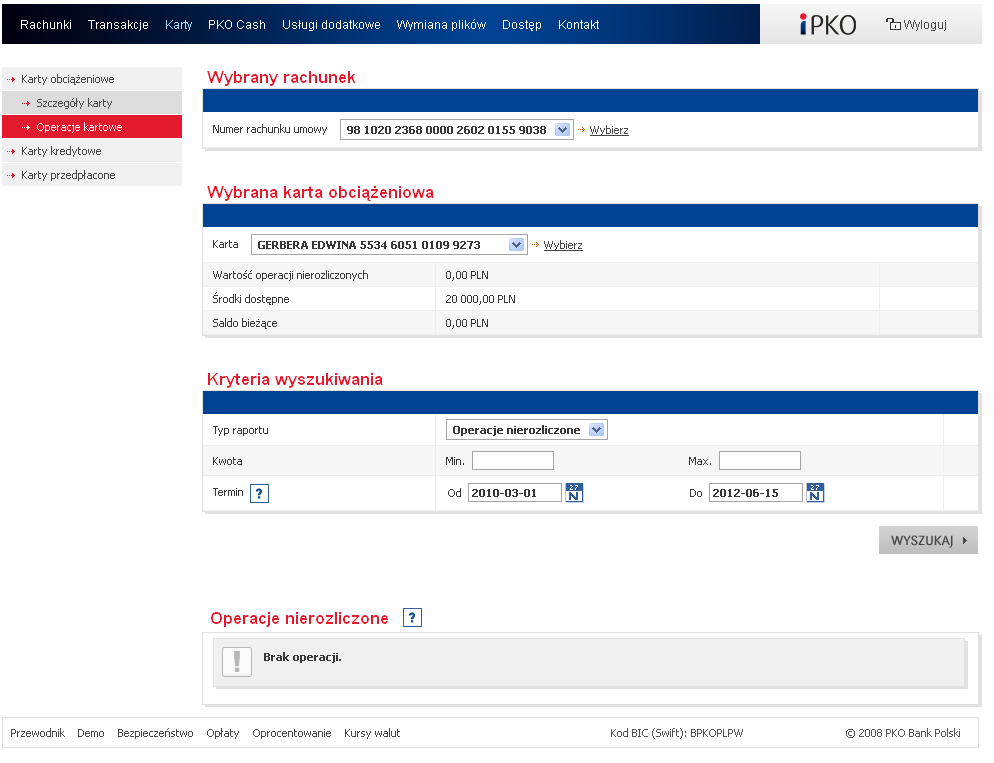Open the Przewodnik footer link
The height and width of the screenshot is (763, 994).
tap(37, 733)
